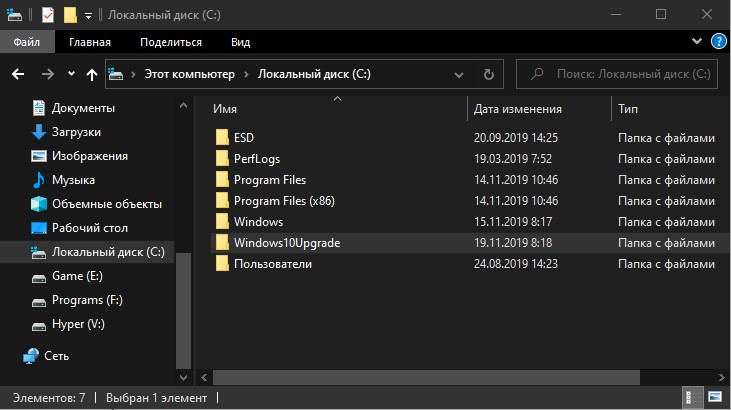Click date 20.09.2019 14:25 of ESD
731x410 pixels.
coord(516,138)
